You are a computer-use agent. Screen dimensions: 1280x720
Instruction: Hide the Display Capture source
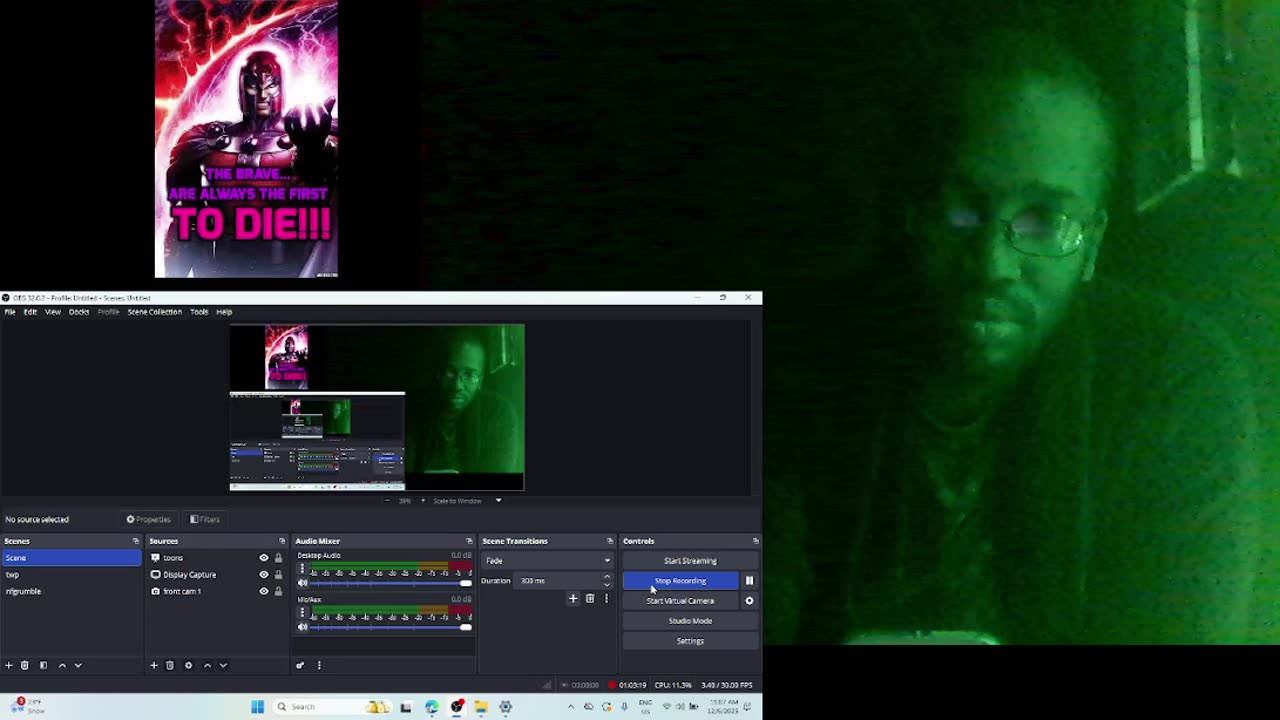(x=264, y=575)
